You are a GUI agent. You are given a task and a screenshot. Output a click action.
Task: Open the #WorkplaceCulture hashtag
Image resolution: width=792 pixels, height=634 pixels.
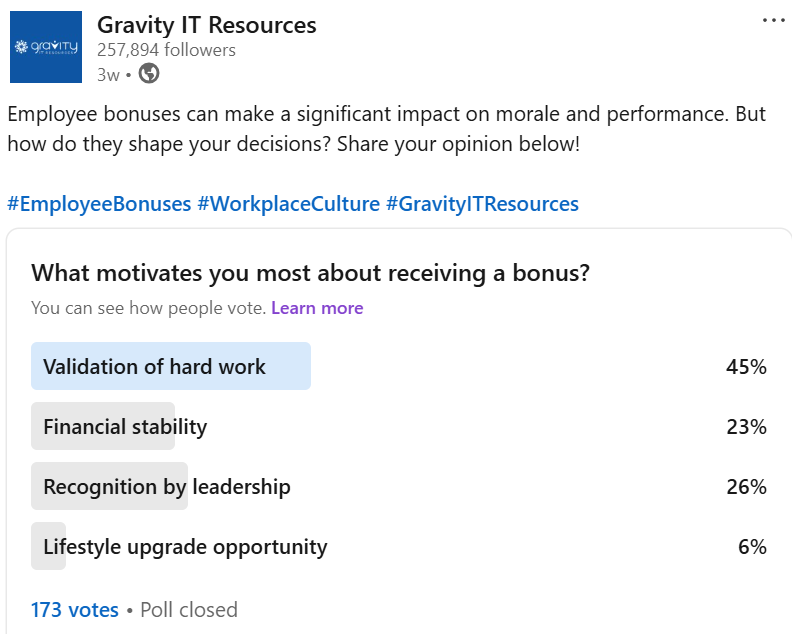point(288,204)
